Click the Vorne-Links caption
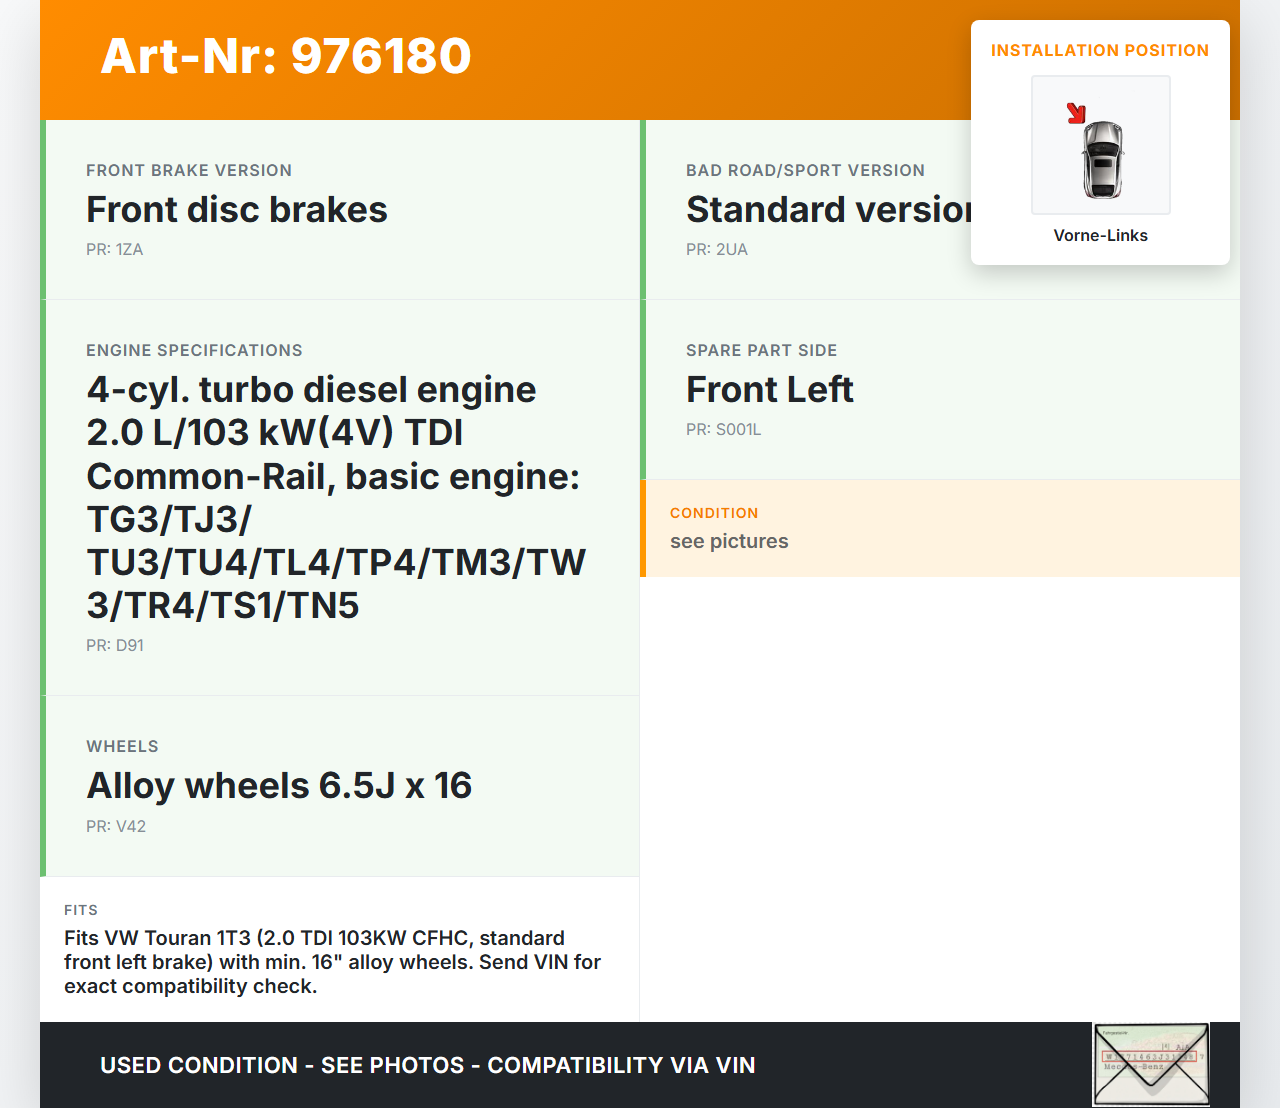 coord(1101,235)
